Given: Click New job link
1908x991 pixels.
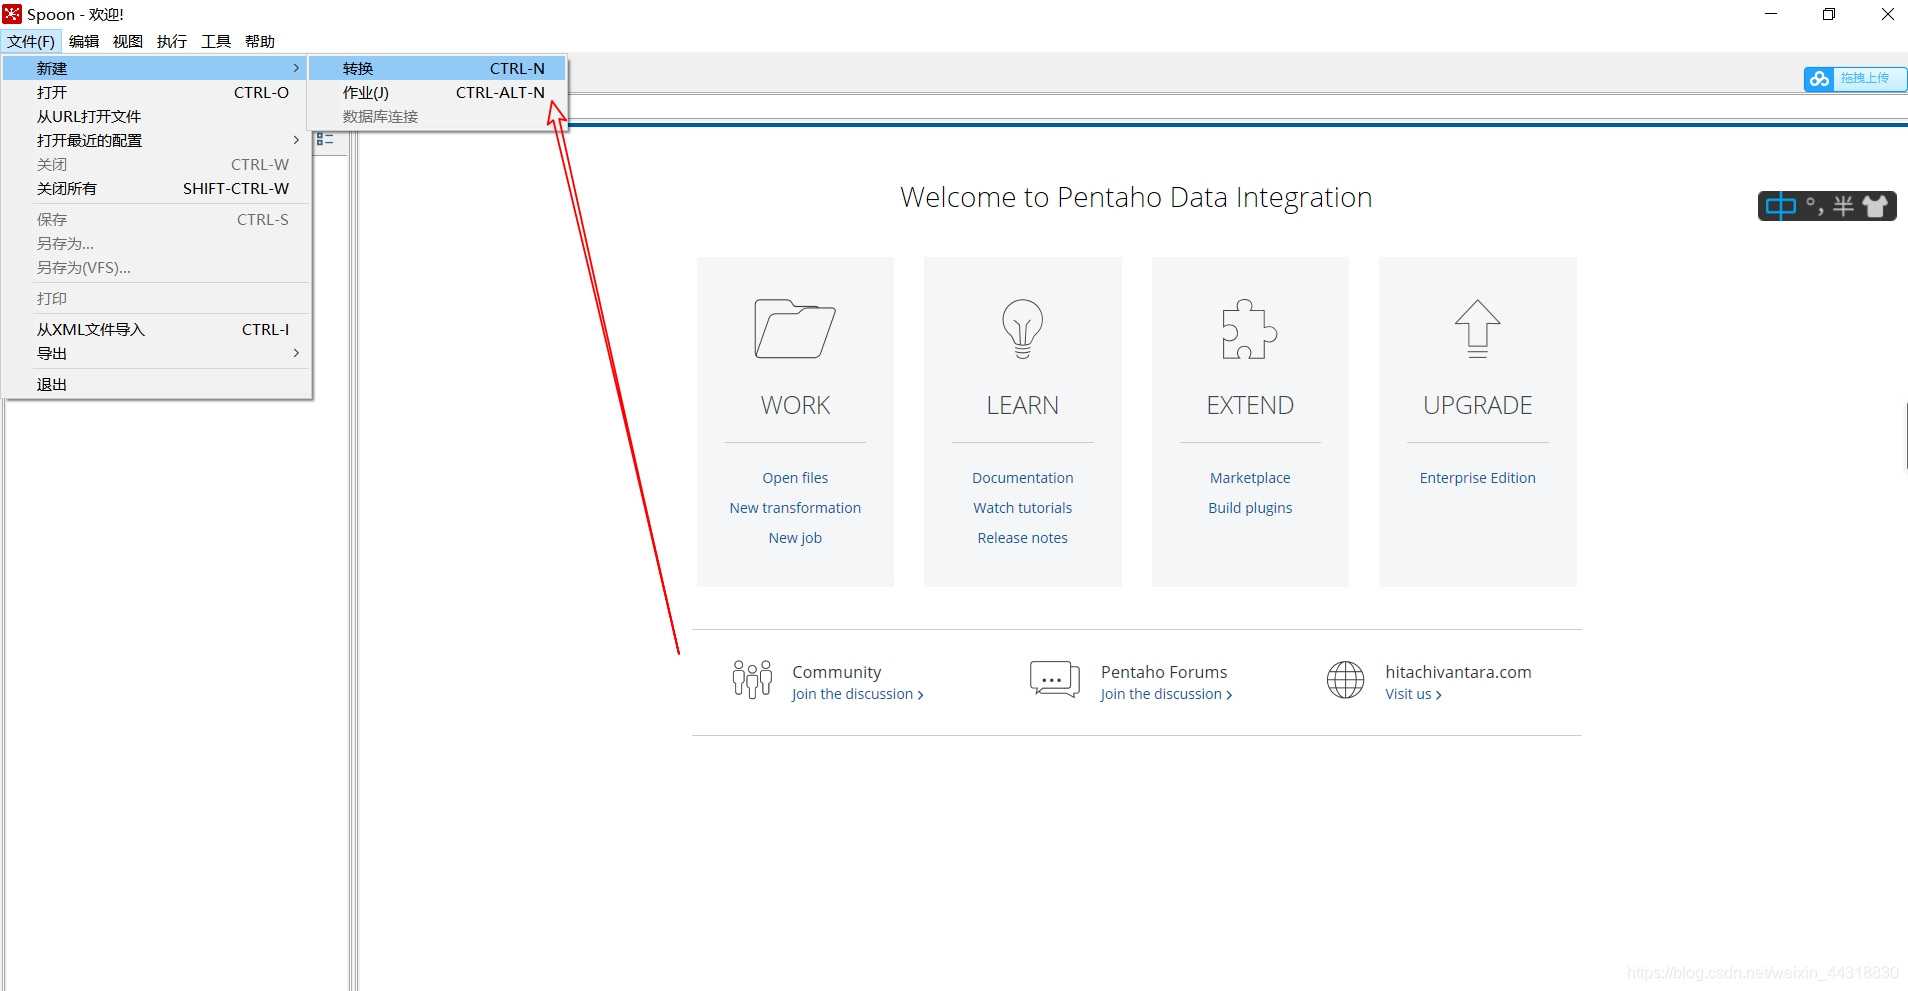Looking at the screenshot, I should (x=795, y=538).
